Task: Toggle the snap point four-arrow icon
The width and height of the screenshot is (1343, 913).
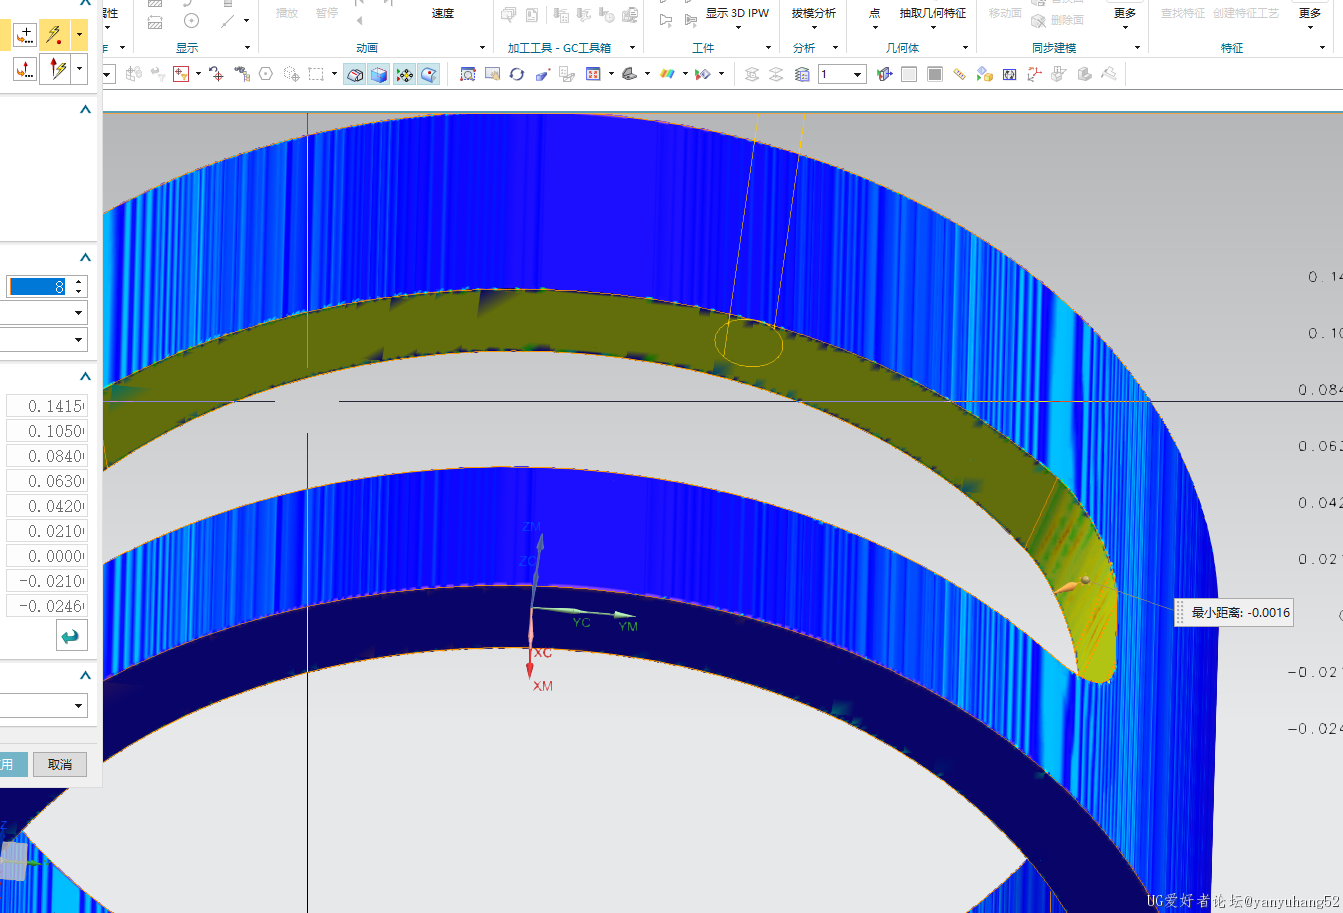Action: [x=404, y=74]
